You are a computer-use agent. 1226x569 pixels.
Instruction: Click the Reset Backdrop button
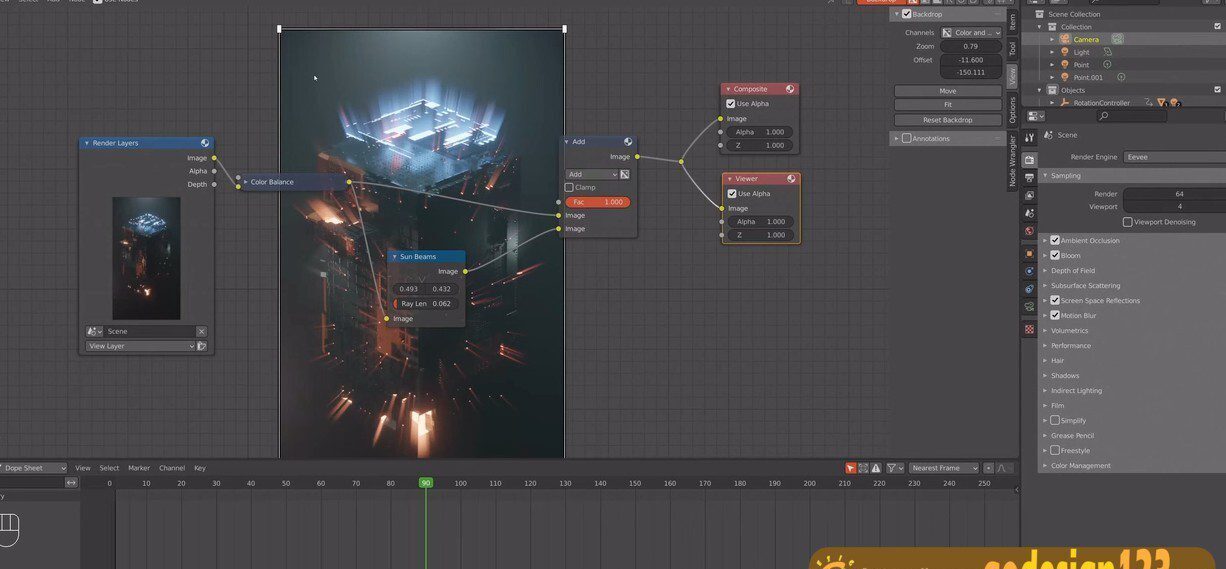coord(947,120)
